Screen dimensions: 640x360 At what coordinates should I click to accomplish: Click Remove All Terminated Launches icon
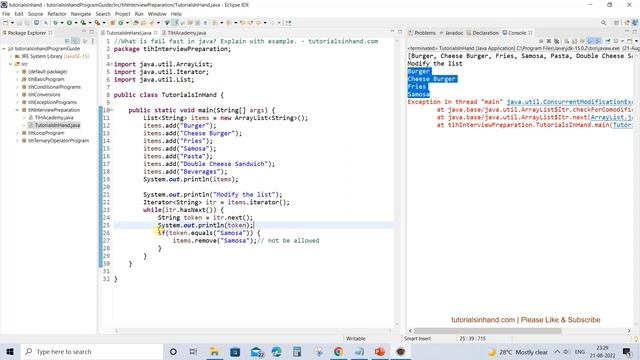(x=556, y=41)
